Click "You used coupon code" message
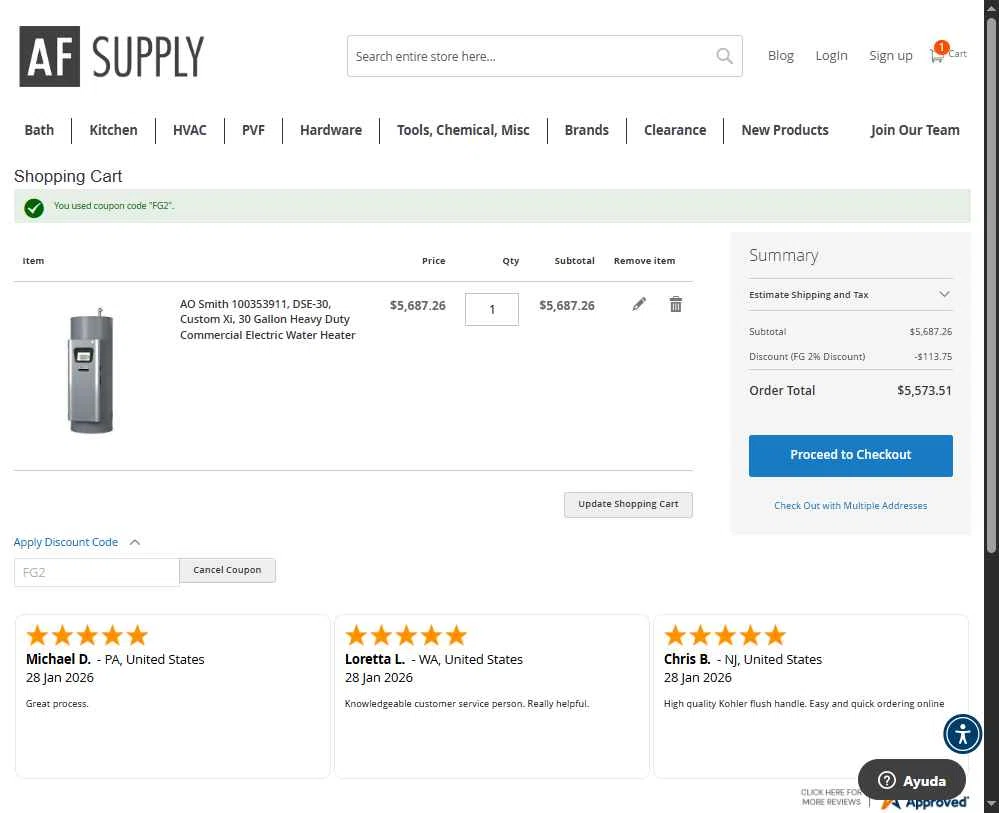Screen dimensions: 999x813 coord(113,206)
